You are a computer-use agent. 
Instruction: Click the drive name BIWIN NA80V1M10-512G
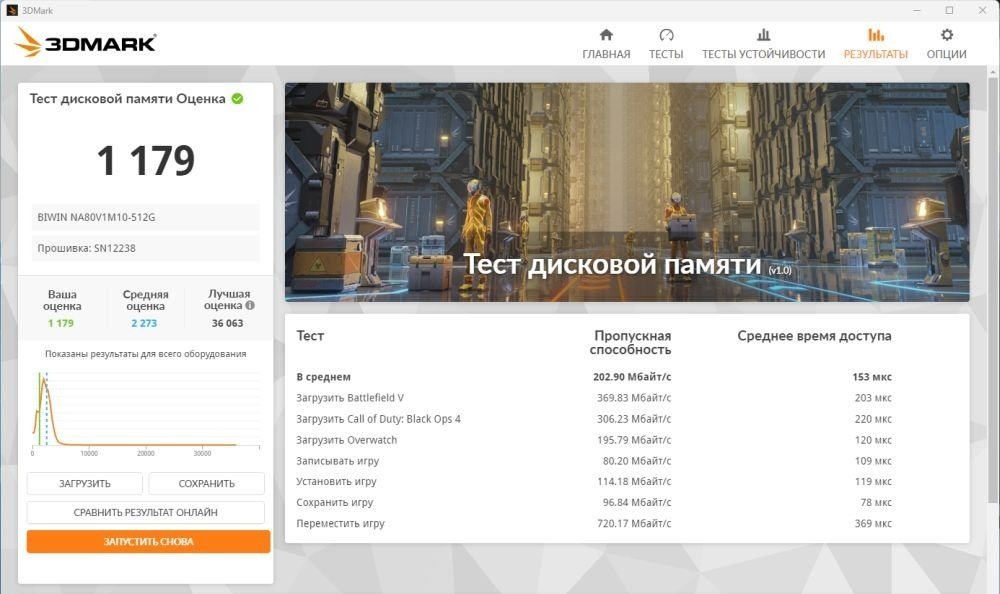point(96,218)
